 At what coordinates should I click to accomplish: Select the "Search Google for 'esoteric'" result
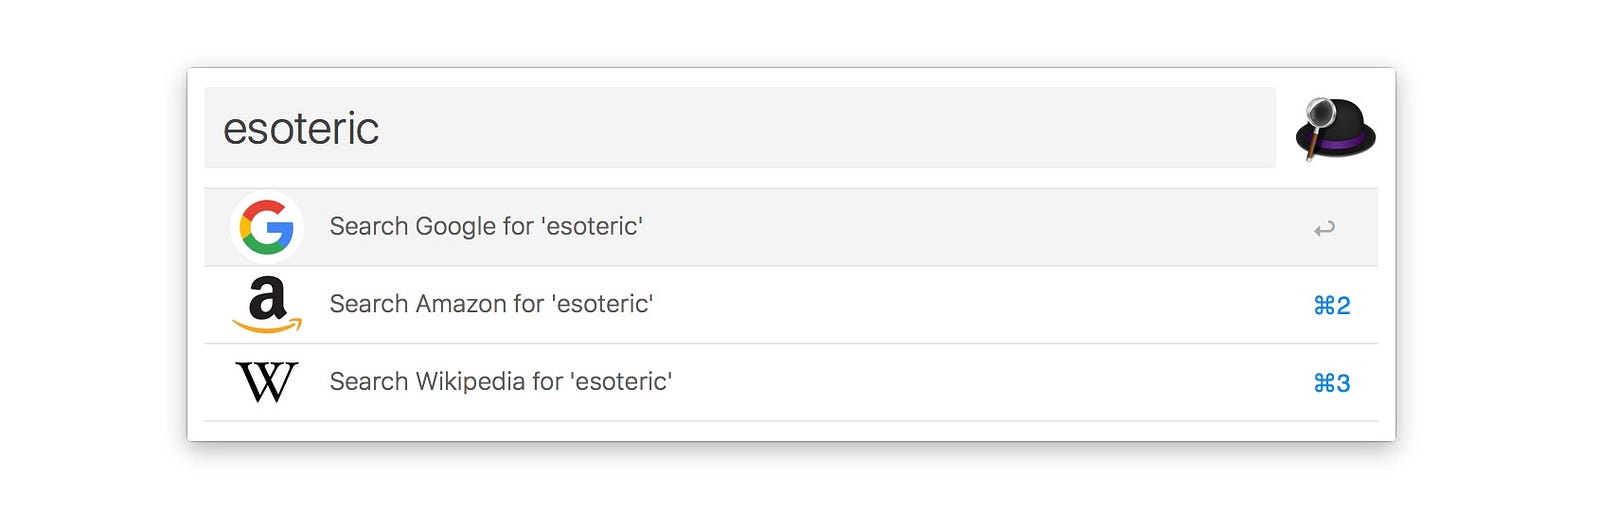(486, 227)
